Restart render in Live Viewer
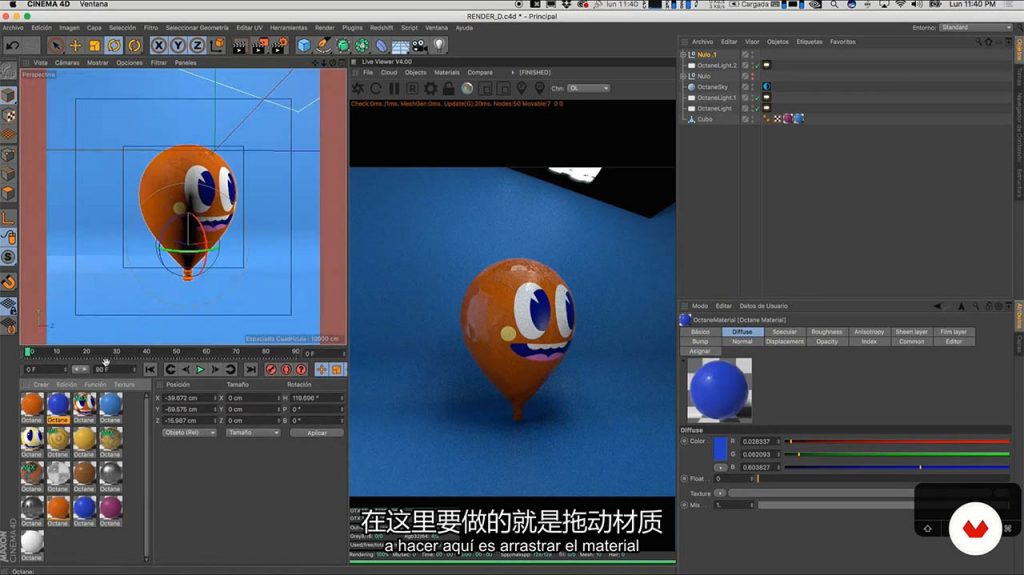The height and width of the screenshot is (575, 1024). (376, 88)
